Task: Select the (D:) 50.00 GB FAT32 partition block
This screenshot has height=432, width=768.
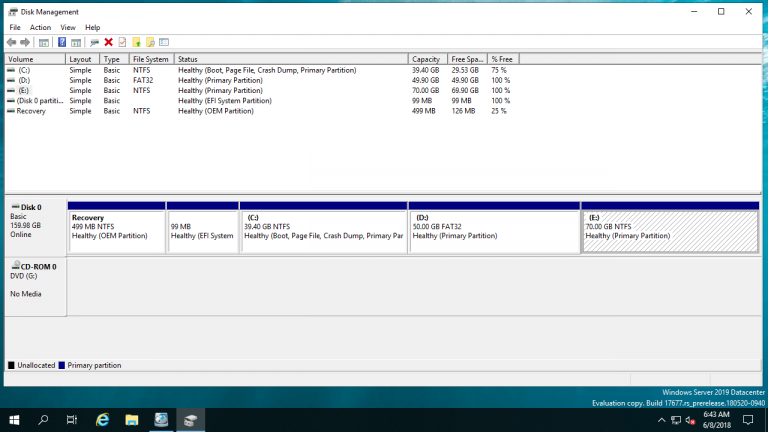Action: pos(494,232)
